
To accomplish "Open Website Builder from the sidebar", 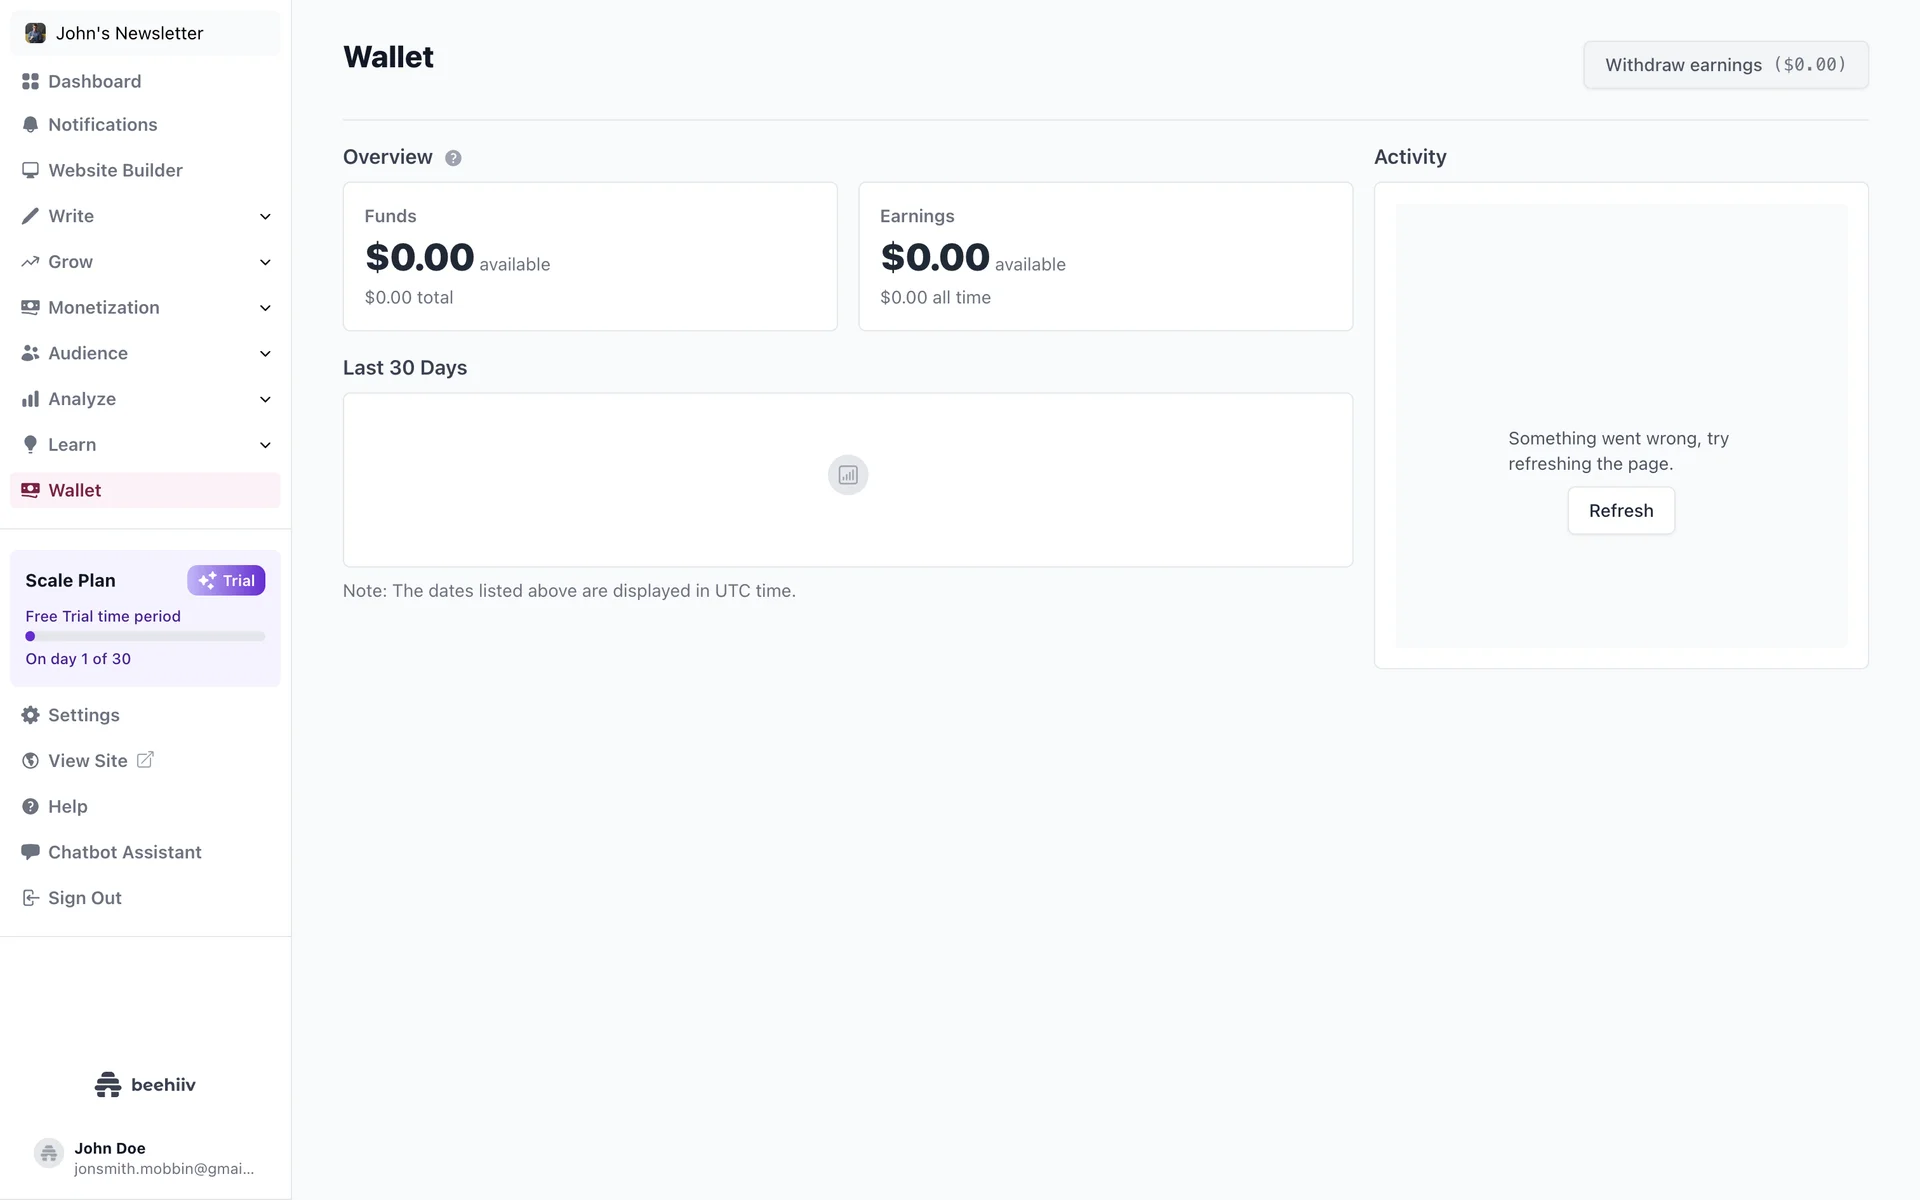I will pos(115,170).
